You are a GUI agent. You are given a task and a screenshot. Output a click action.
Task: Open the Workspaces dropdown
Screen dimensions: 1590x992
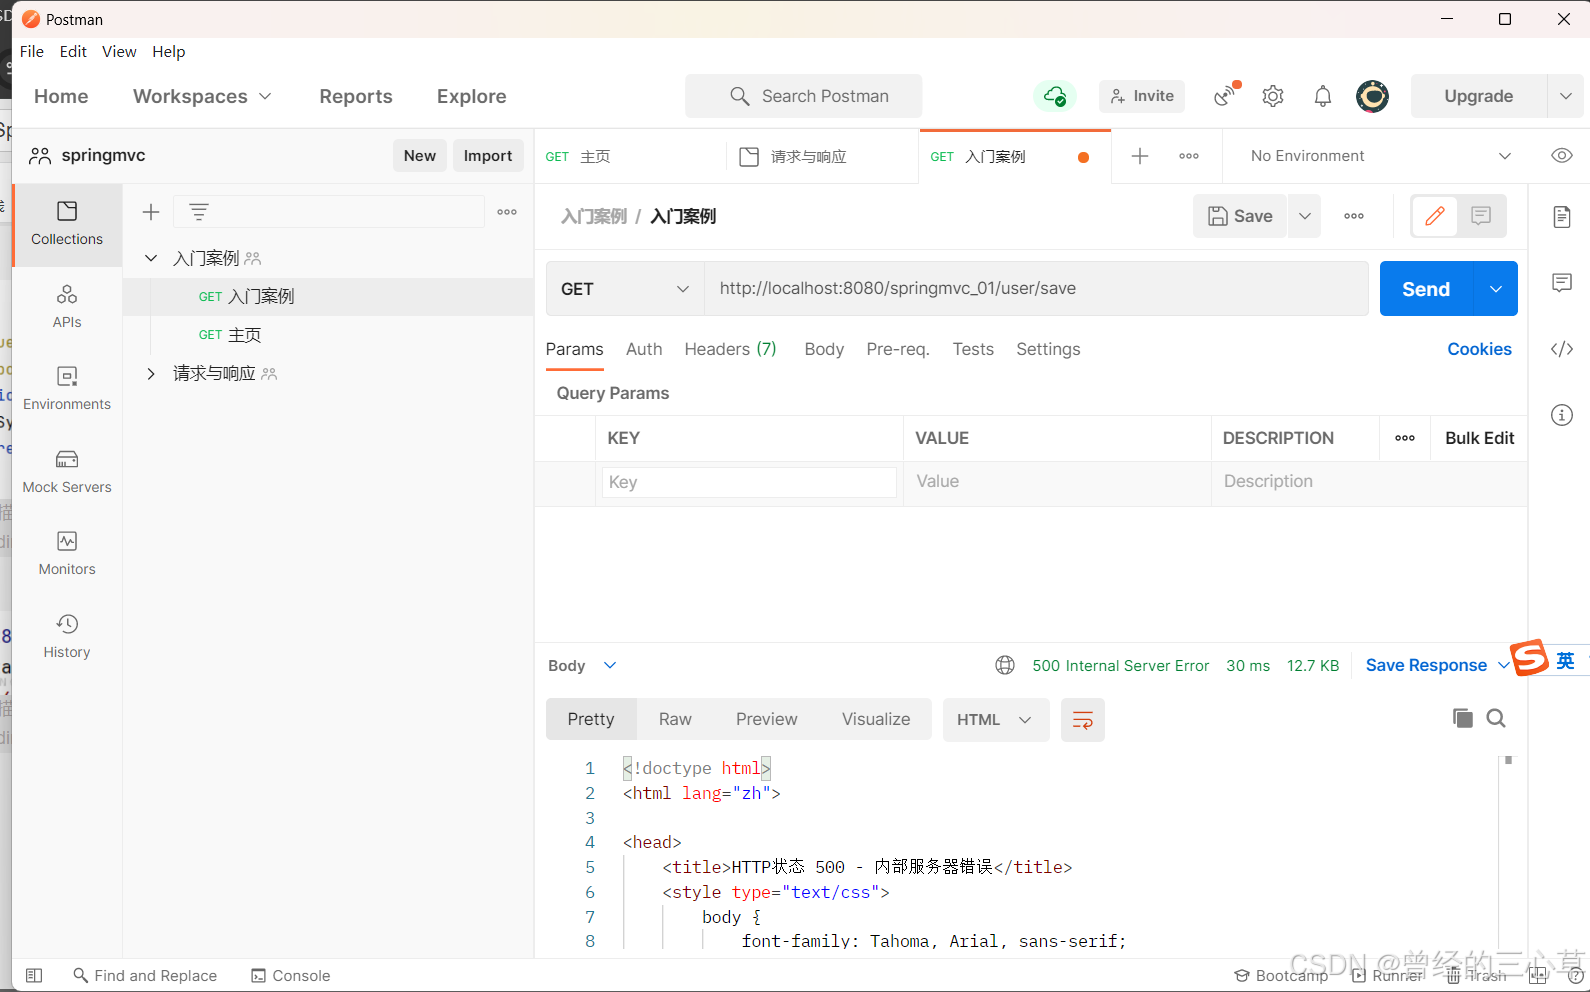pyautogui.click(x=202, y=96)
